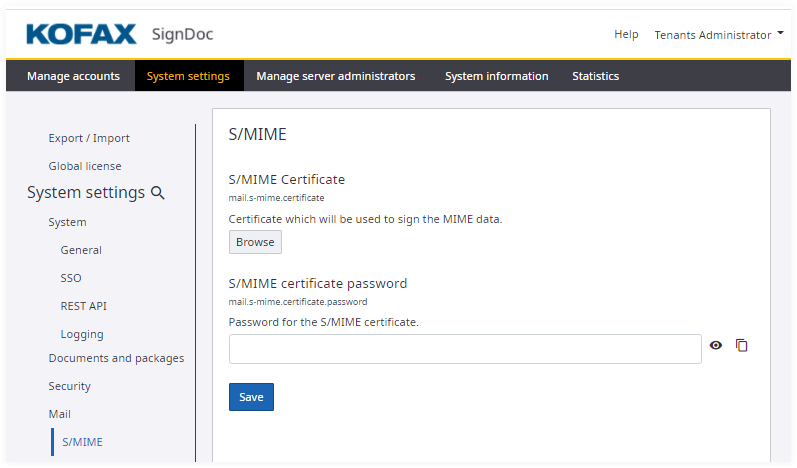Select the System settings tab
Viewport: 797px width, 468px height.
[x=188, y=76]
